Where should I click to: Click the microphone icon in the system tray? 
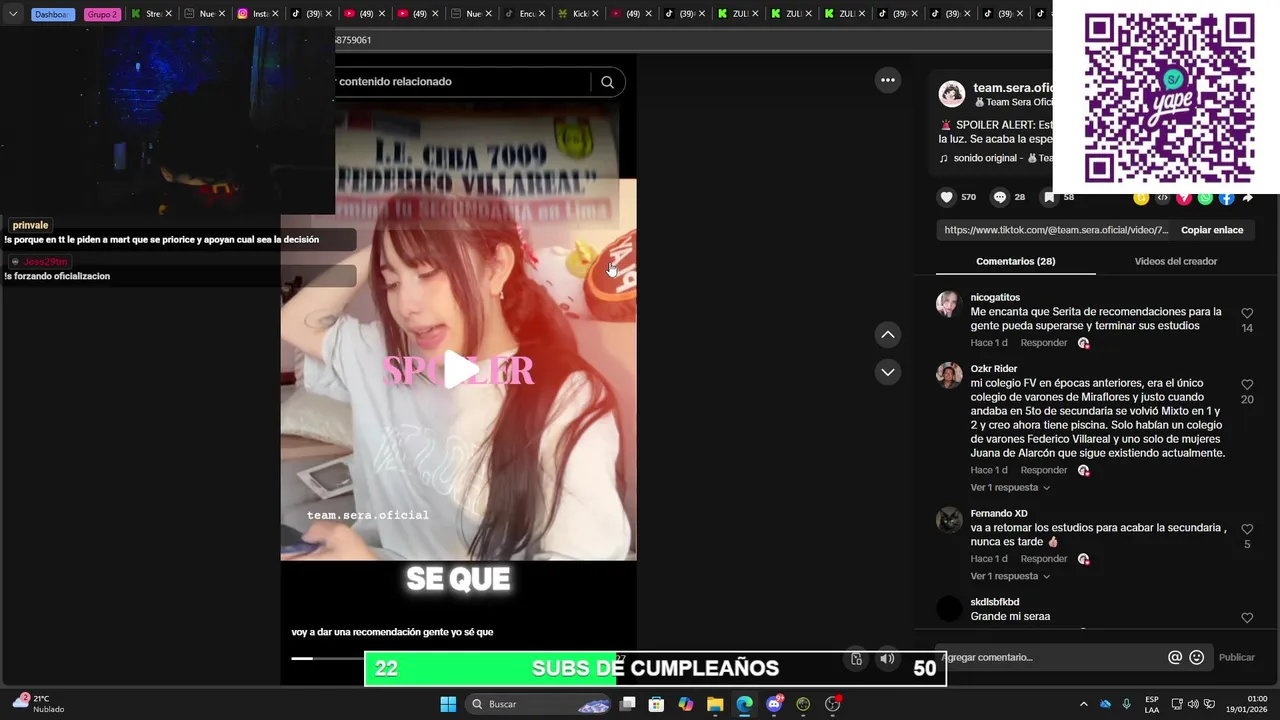(x=1127, y=704)
